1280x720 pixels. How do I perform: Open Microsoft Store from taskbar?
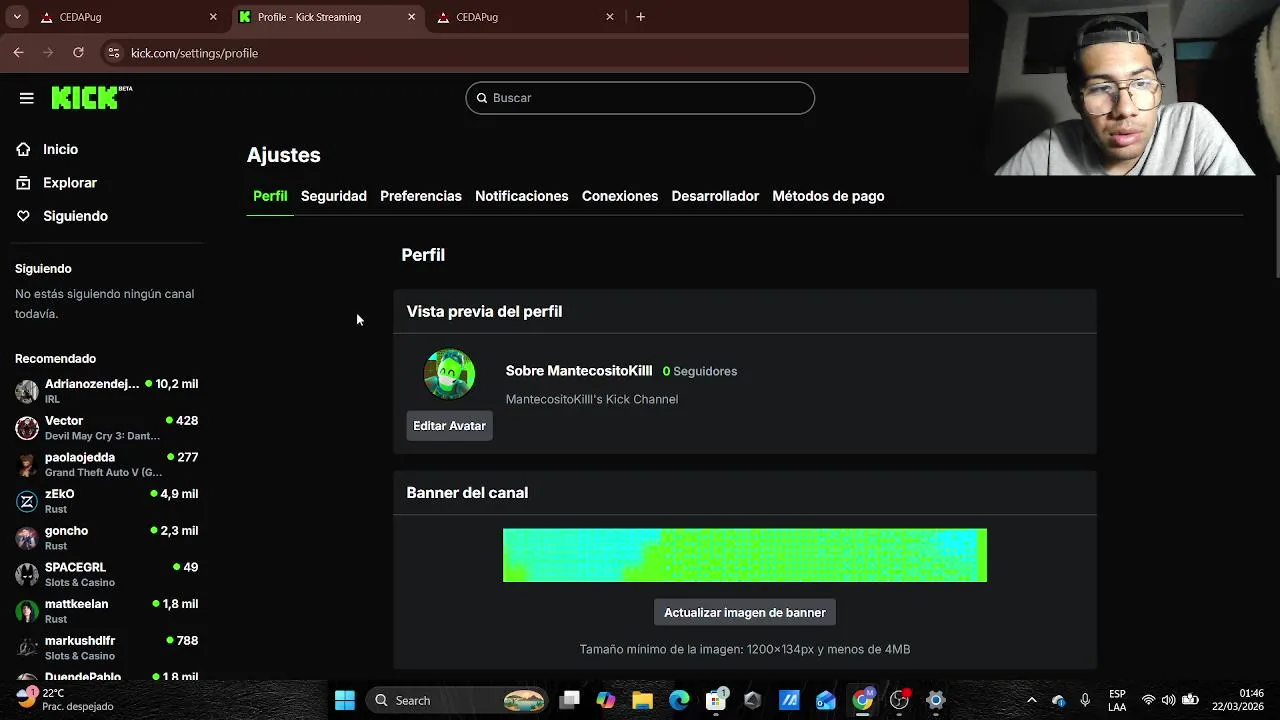(x=716, y=700)
